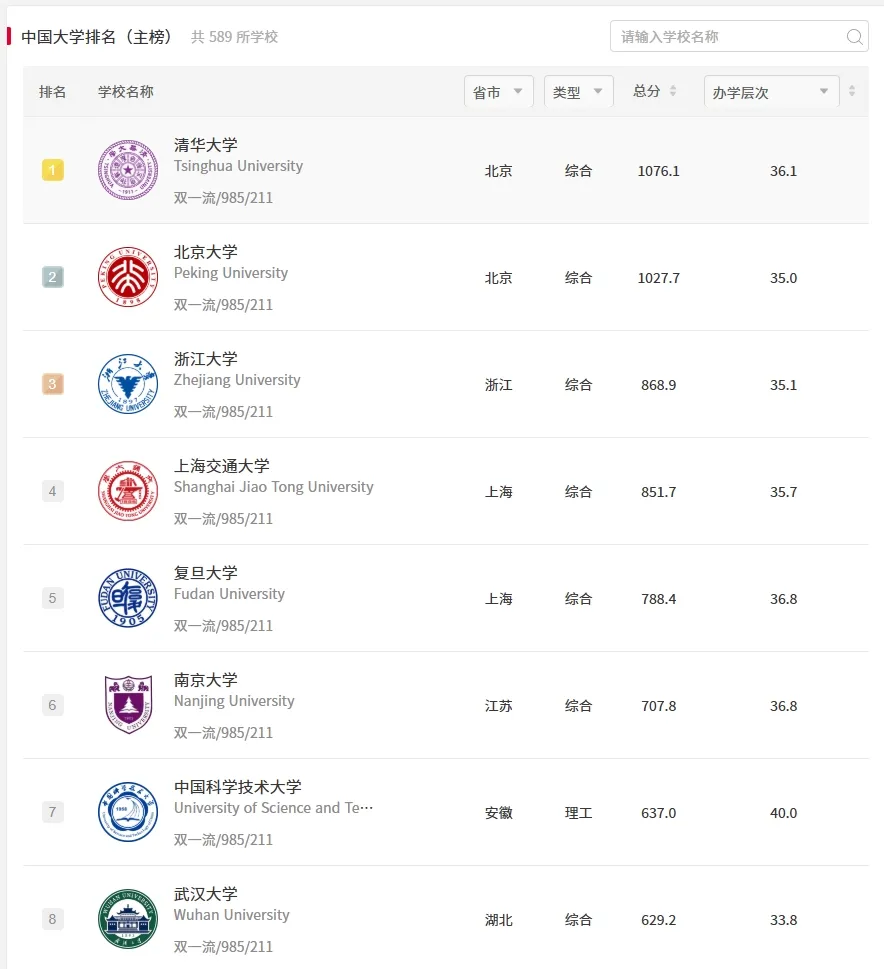884x969 pixels.
Task: Click the Zhejiang University logo
Action: click(128, 384)
